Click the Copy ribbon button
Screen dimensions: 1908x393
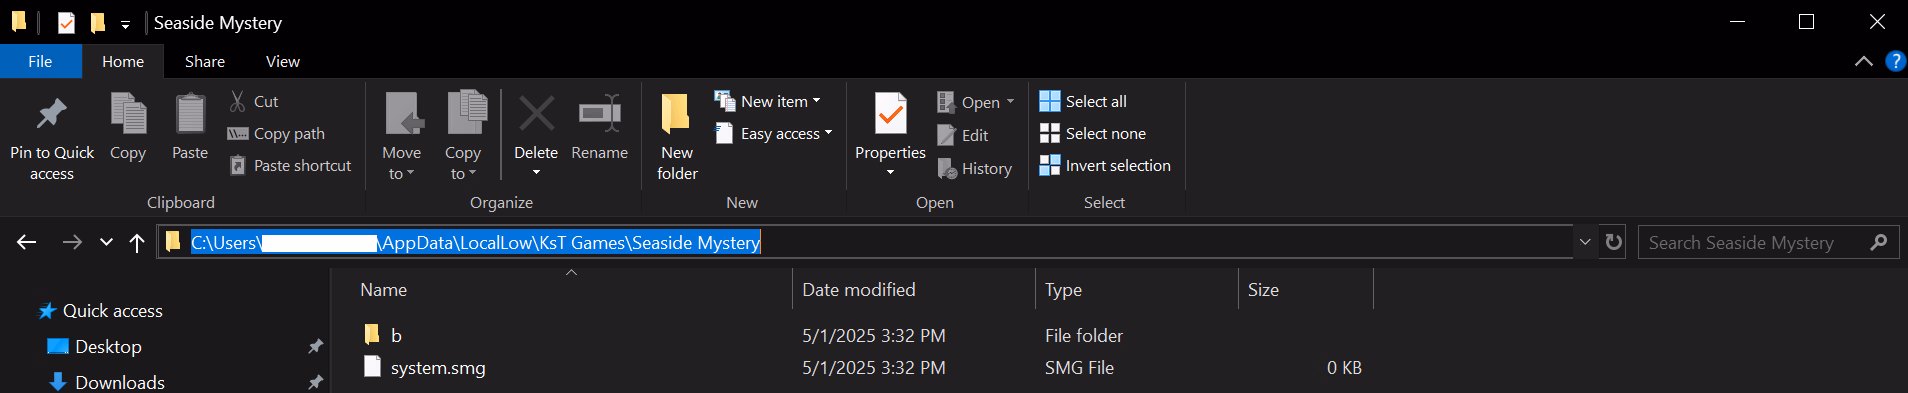(x=128, y=126)
